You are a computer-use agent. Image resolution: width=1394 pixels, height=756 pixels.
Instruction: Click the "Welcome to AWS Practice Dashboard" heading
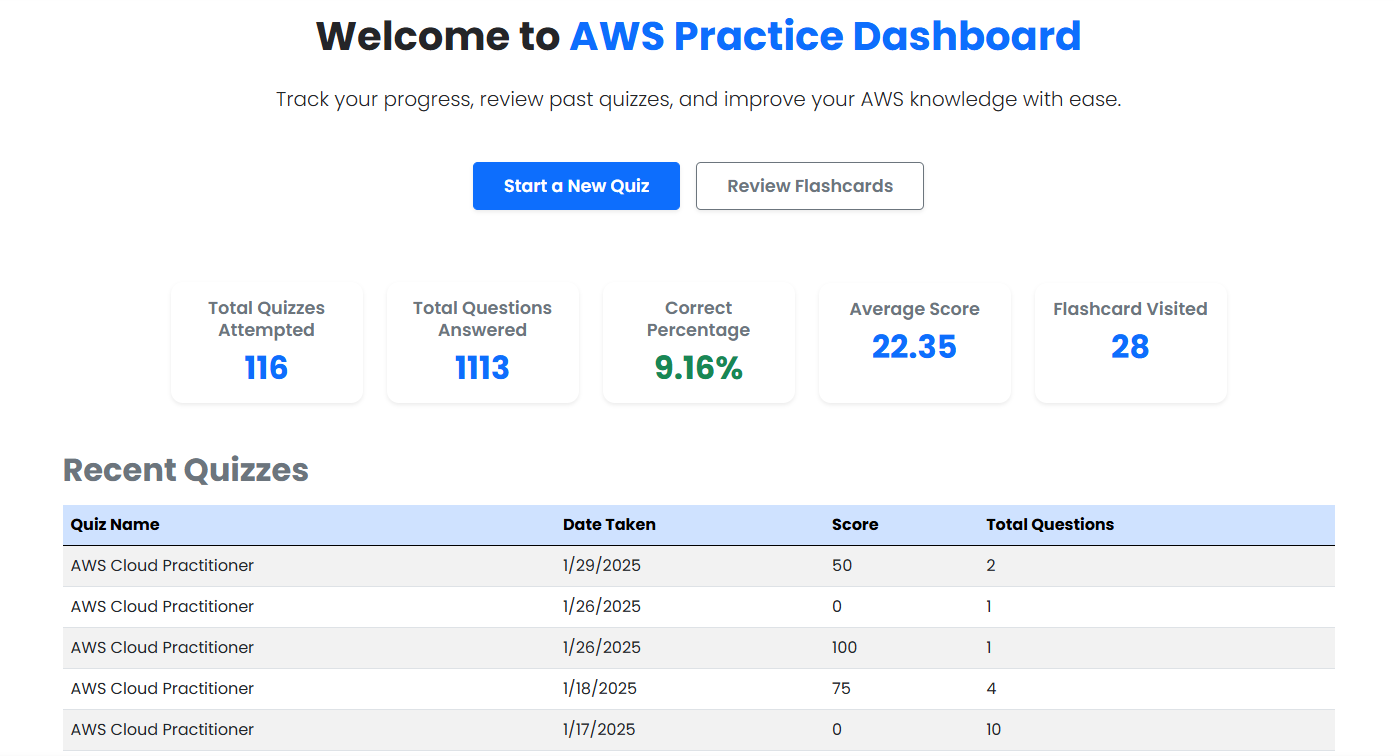click(699, 36)
